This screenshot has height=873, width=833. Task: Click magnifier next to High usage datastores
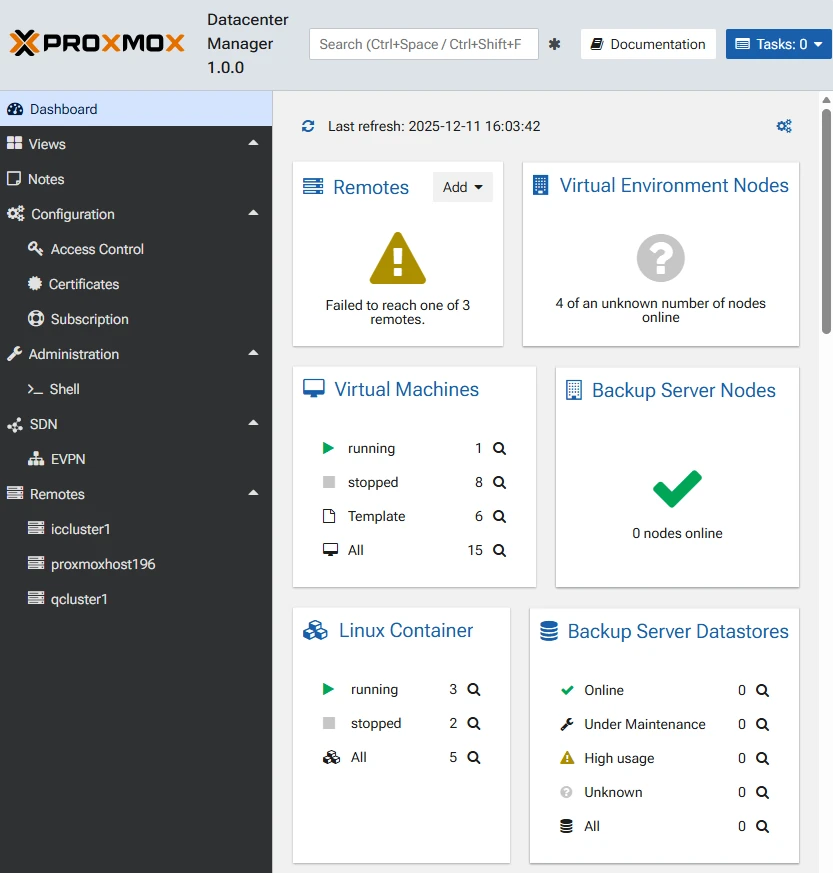[x=762, y=759]
